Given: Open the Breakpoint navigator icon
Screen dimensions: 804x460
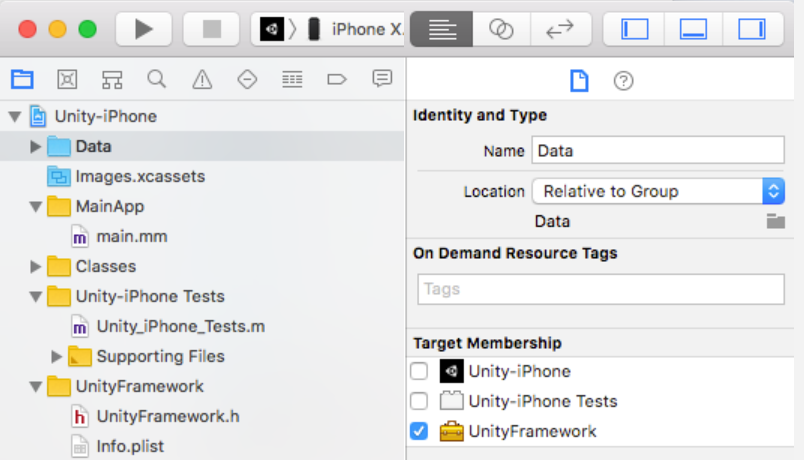Looking at the screenshot, I should click(336, 79).
